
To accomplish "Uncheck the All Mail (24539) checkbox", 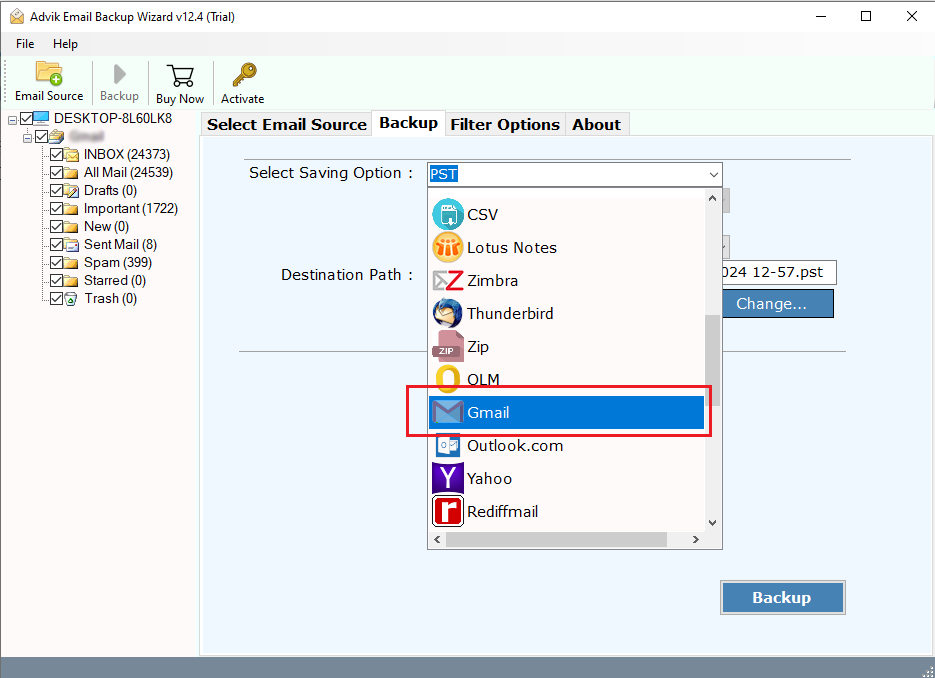I will (57, 173).
